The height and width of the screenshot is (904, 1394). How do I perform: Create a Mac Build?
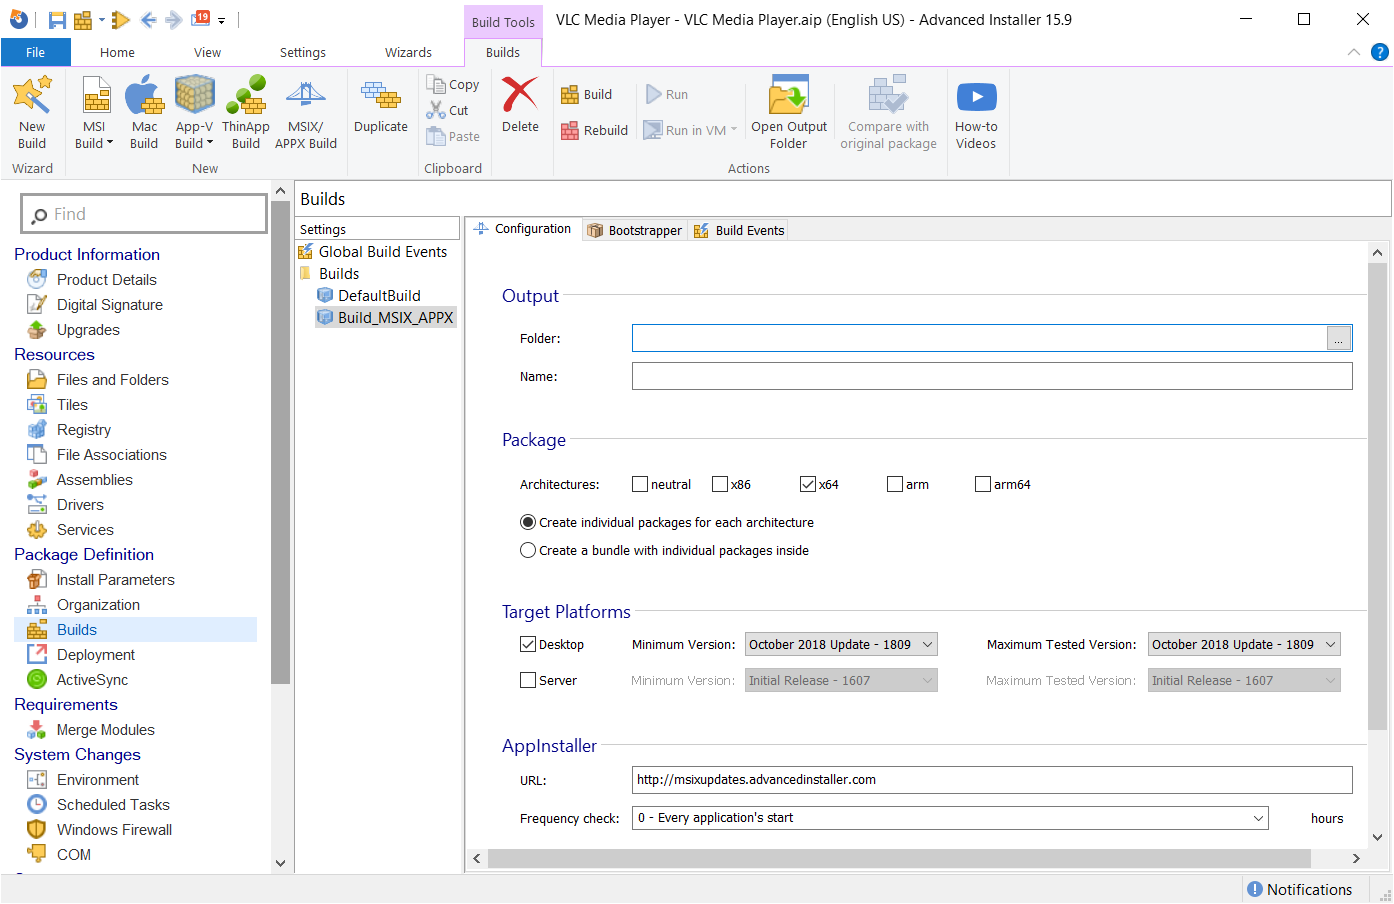click(144, 113)
